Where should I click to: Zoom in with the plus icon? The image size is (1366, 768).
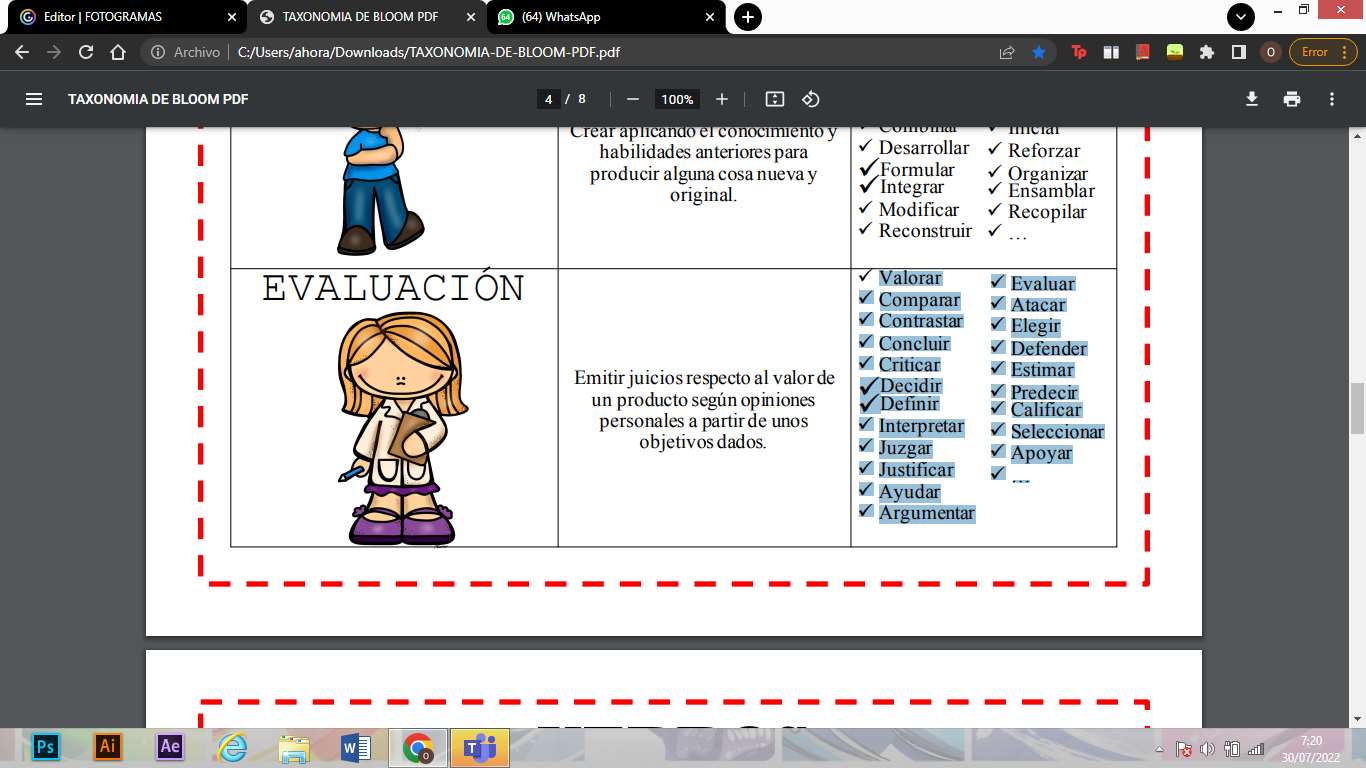coord(722,99)
